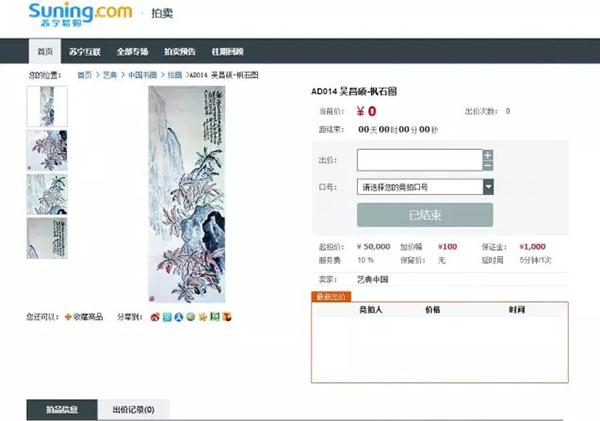
Task: Go to 首页 breadcrumb link
Action: pyautogui.click(x=85, y=75)
